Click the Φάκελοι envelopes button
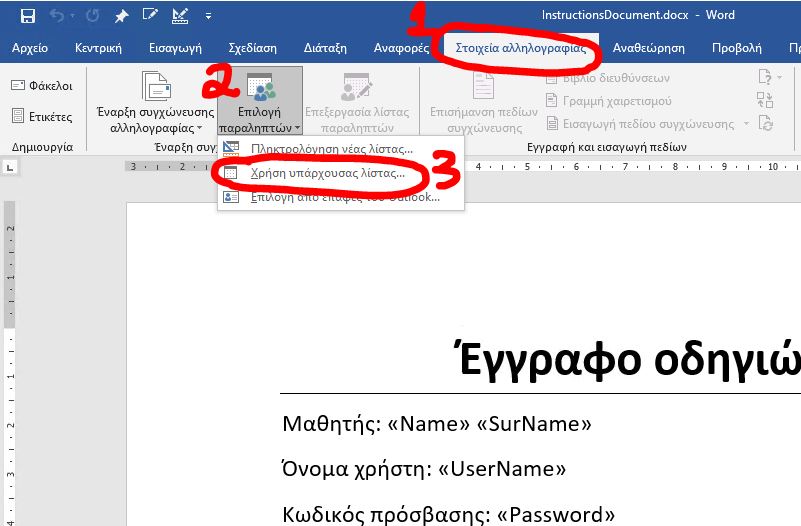 coord(42,85)
